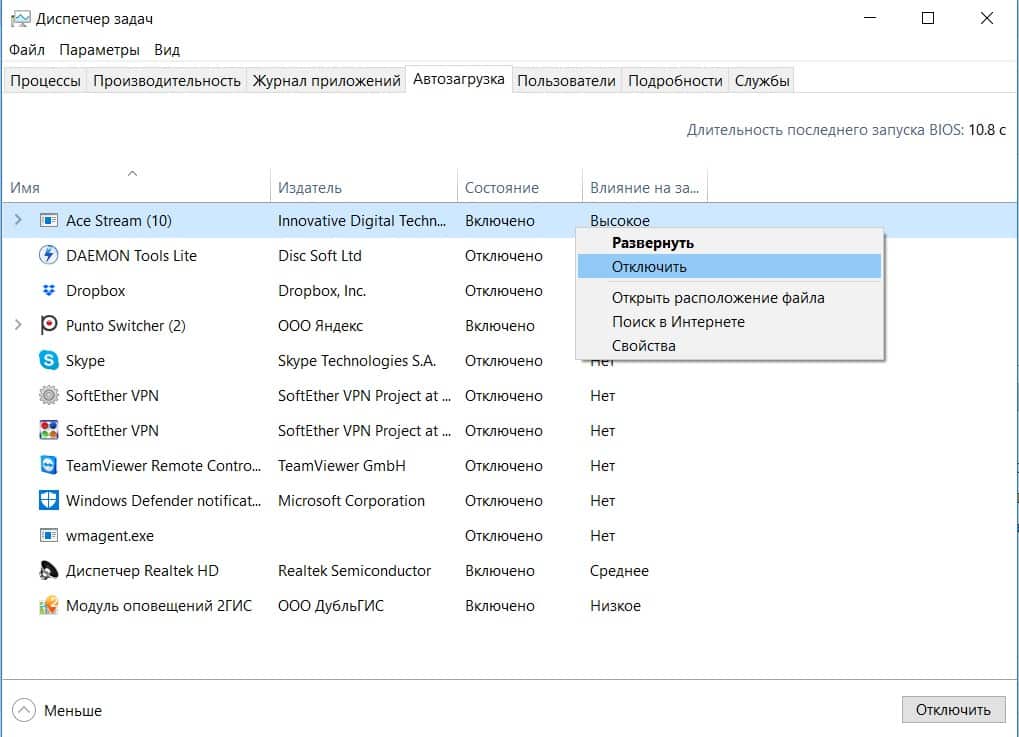1019x737 pixels.
Task: Open the Параметры menu
Action: coord(99,50)
